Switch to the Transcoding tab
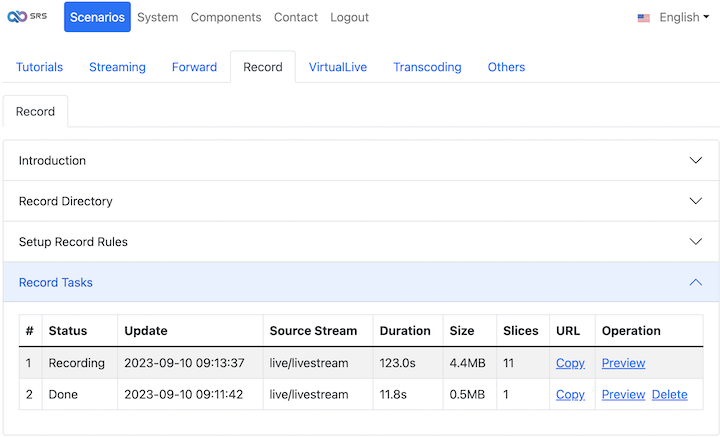 pyautogui.click(x=427, y=67)
